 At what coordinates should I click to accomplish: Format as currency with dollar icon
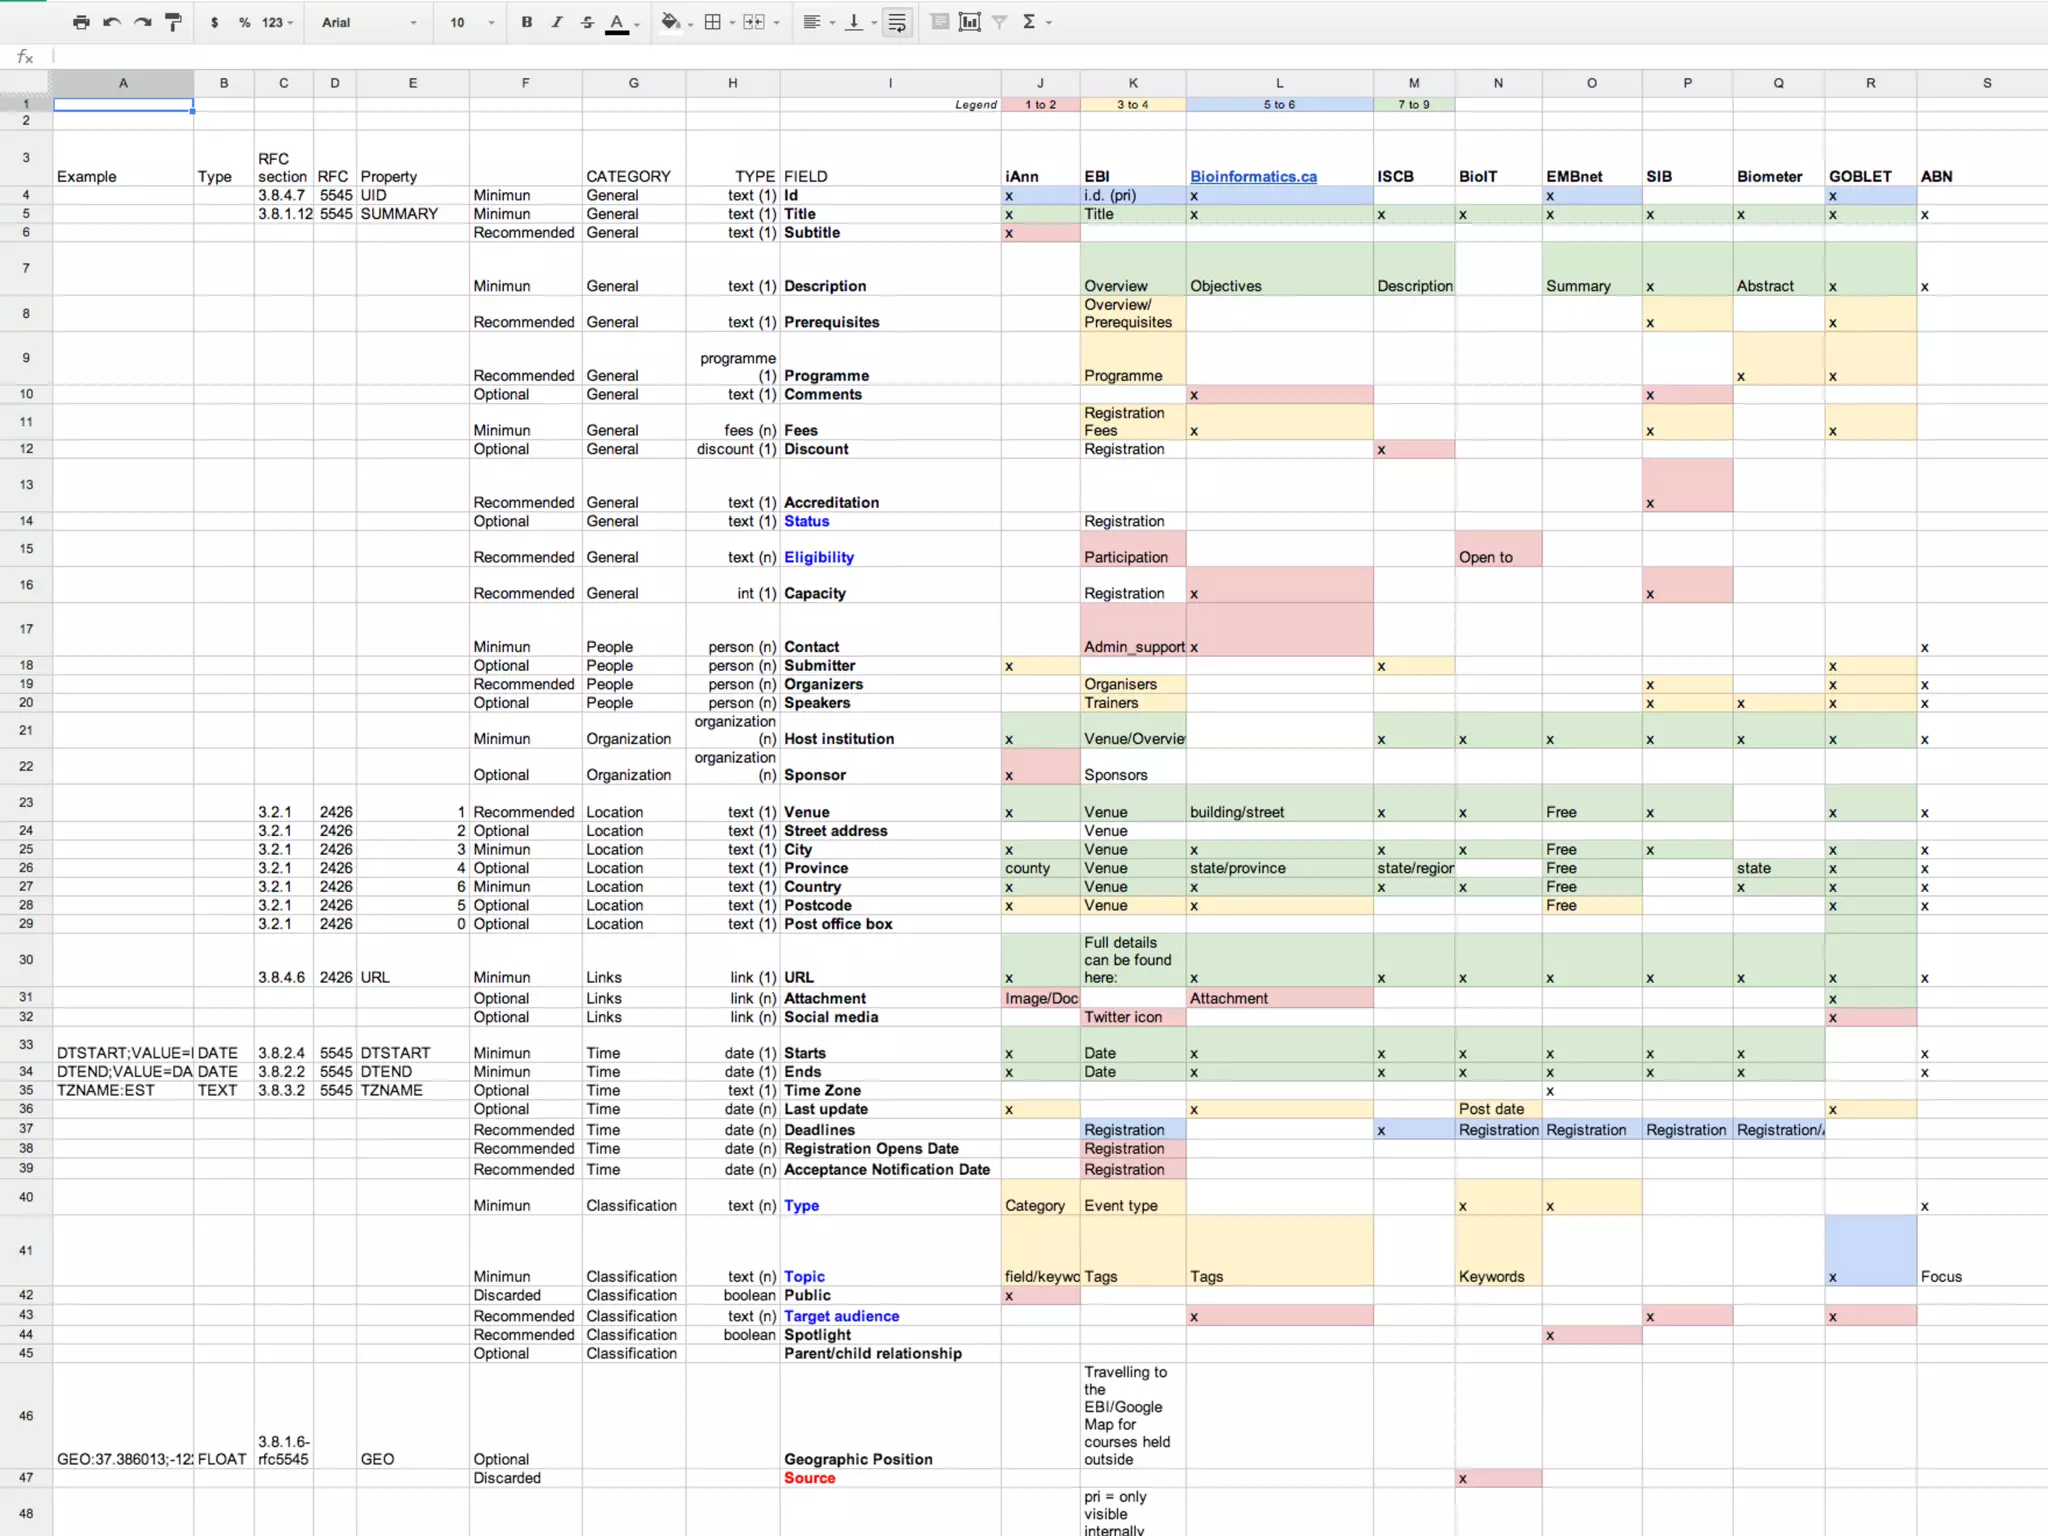tap(214, 22)
